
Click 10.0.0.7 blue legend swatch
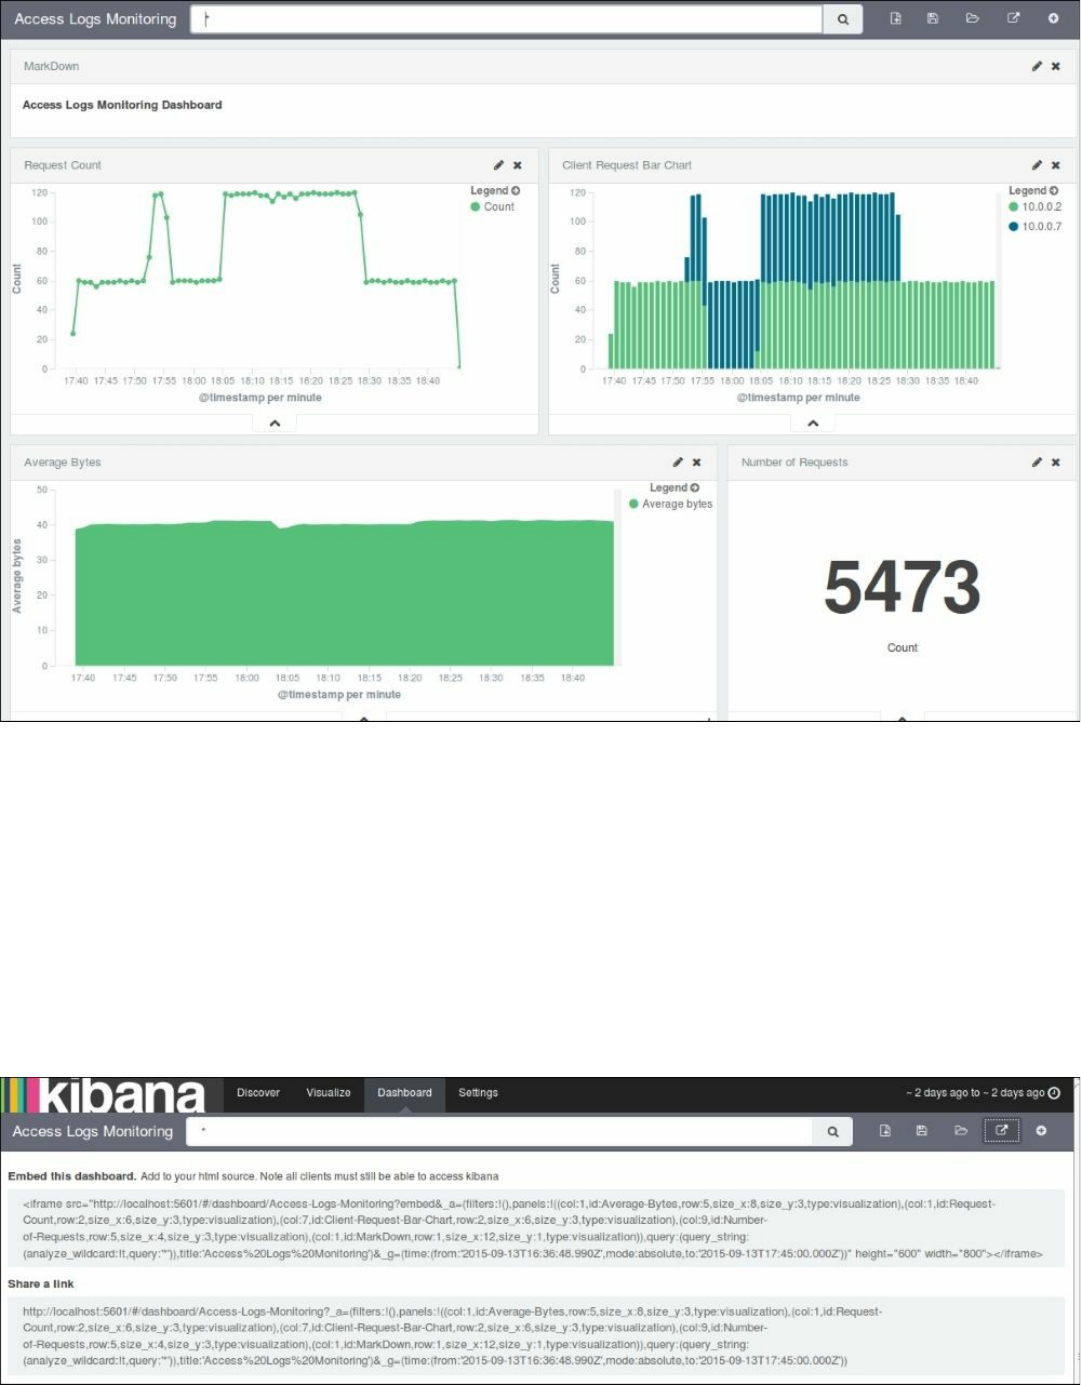[x=1013, y=226]
